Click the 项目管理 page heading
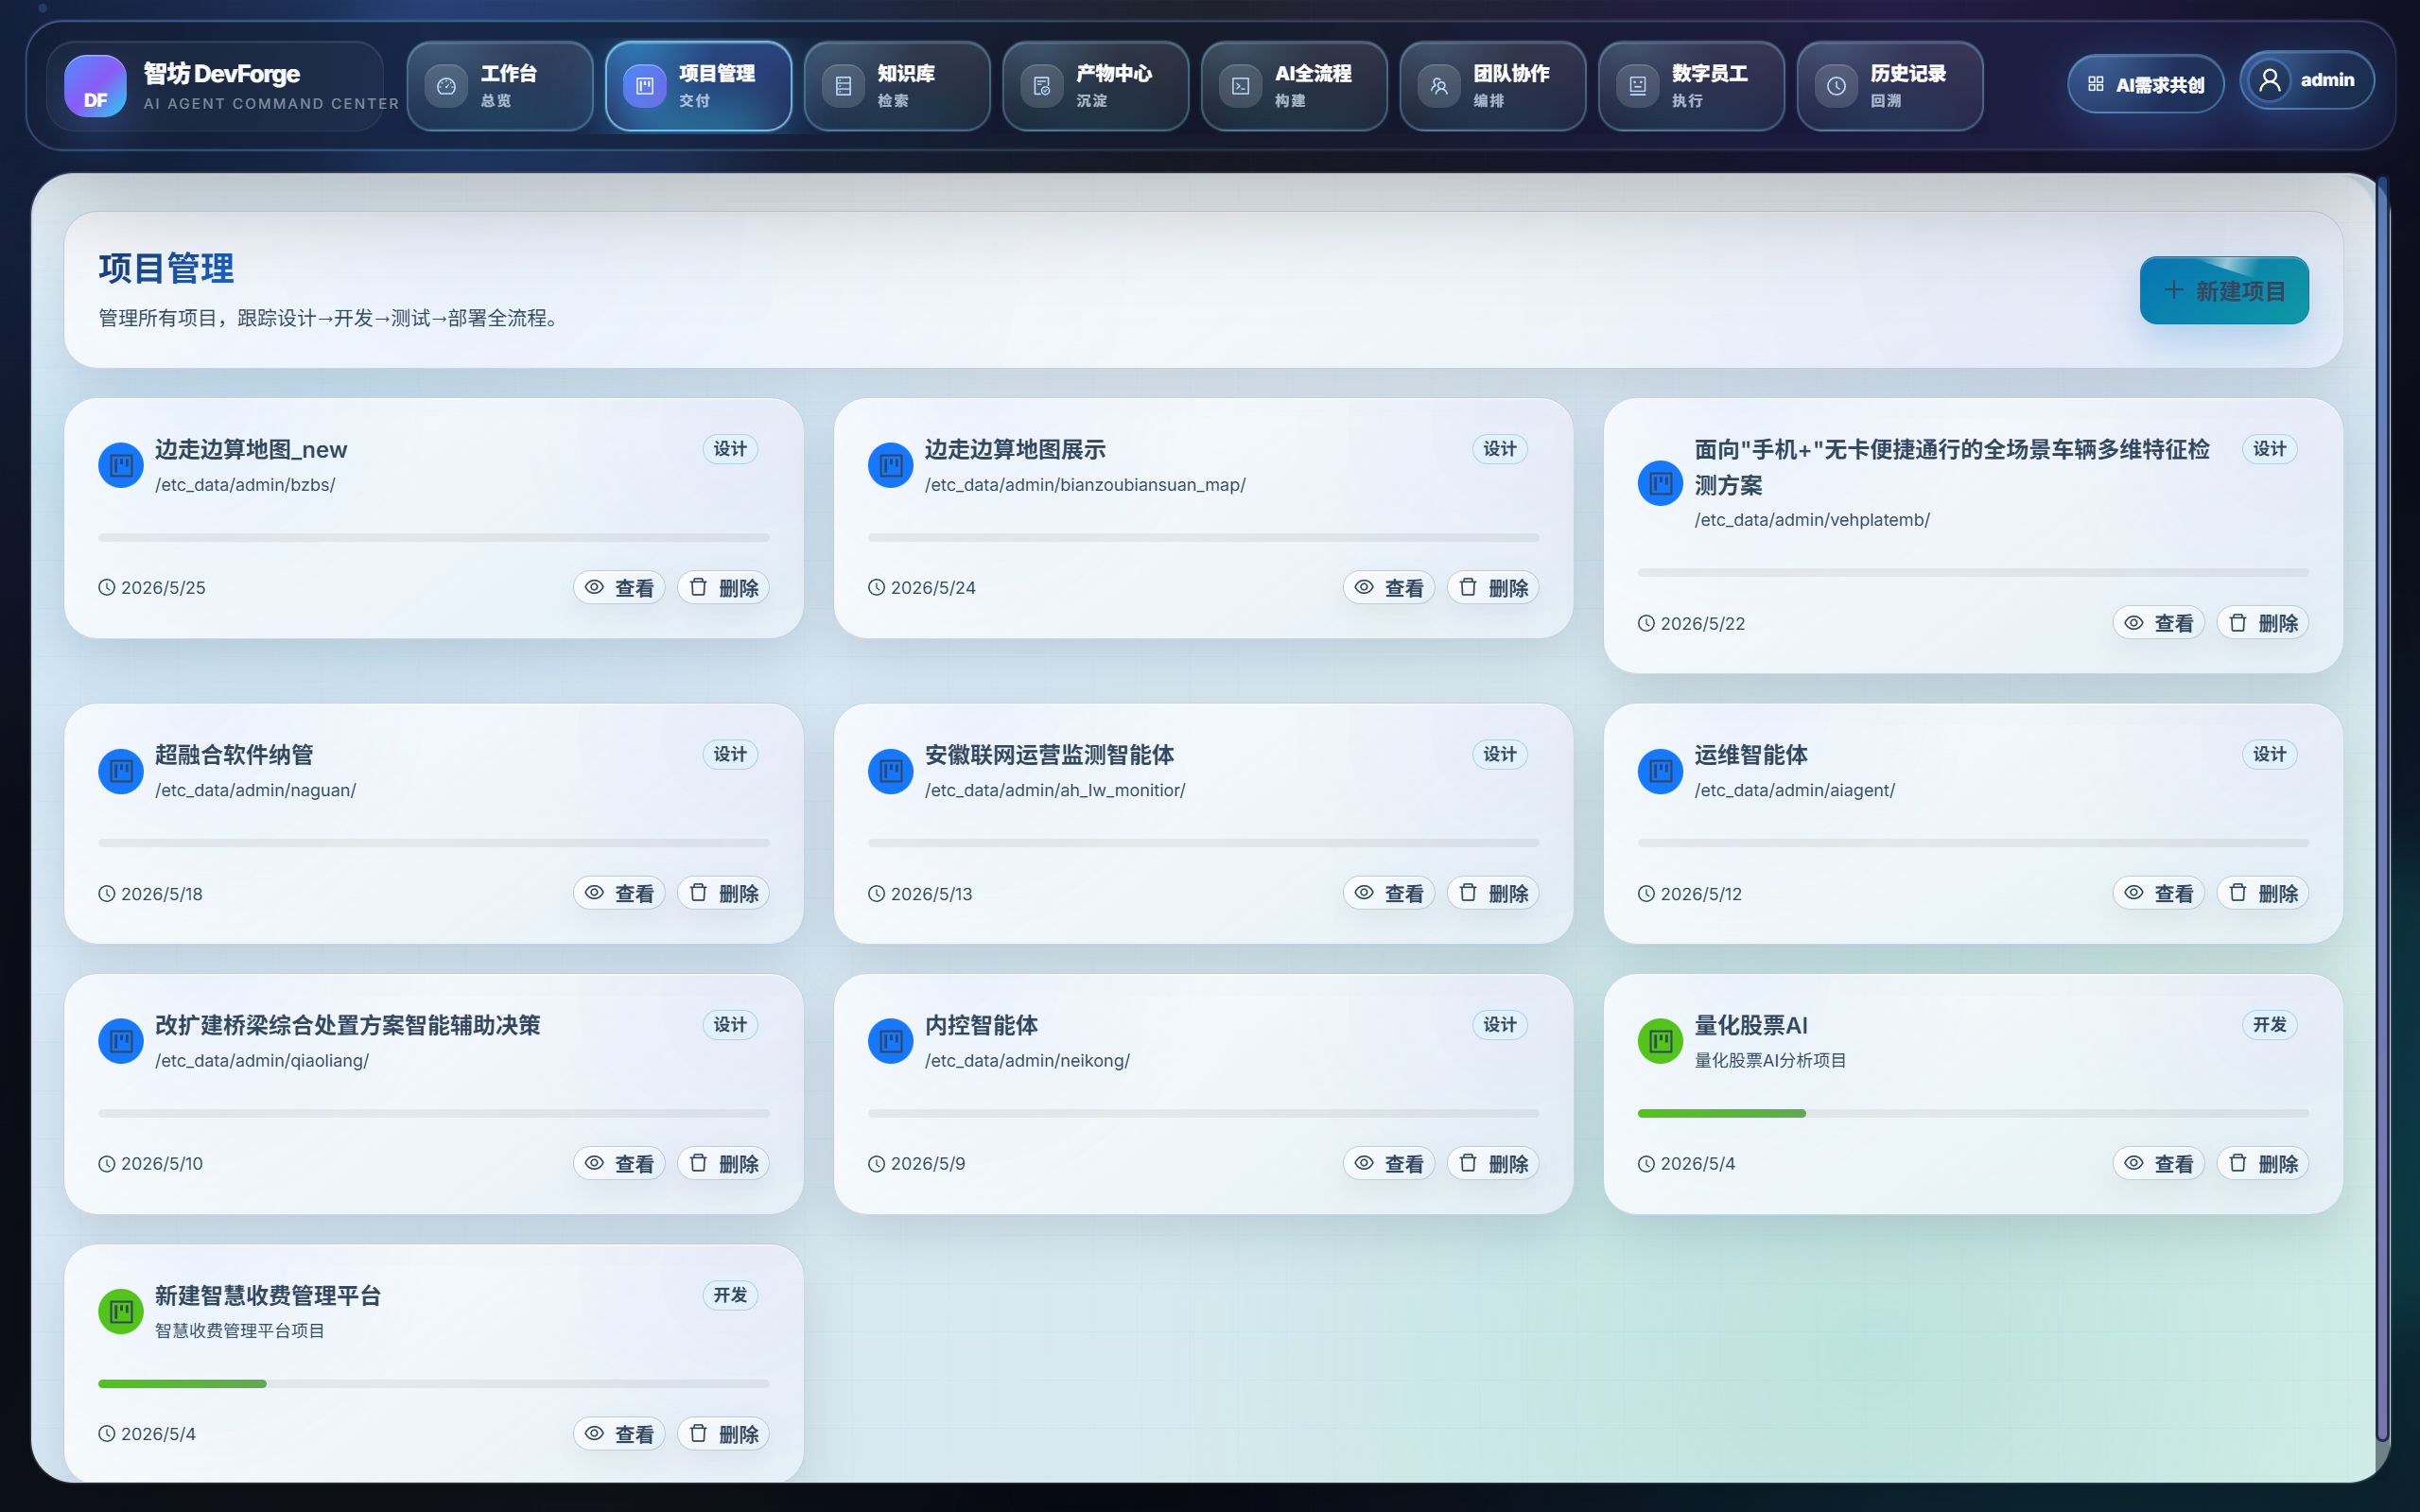 tap(166, 268)
